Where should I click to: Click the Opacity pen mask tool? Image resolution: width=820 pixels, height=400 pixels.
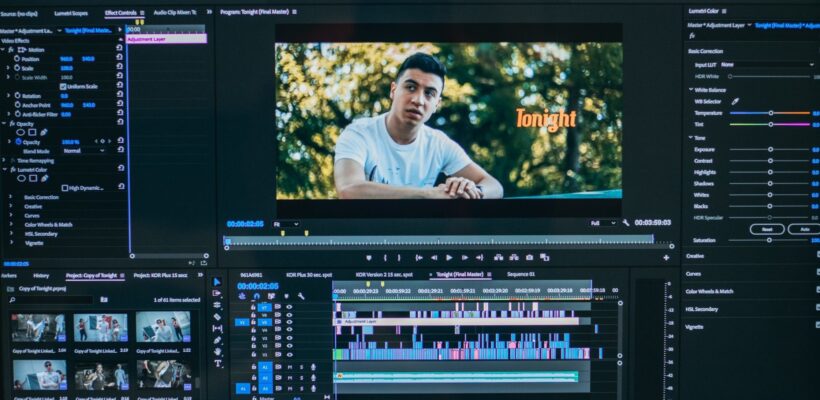click(x=44, y=132)
